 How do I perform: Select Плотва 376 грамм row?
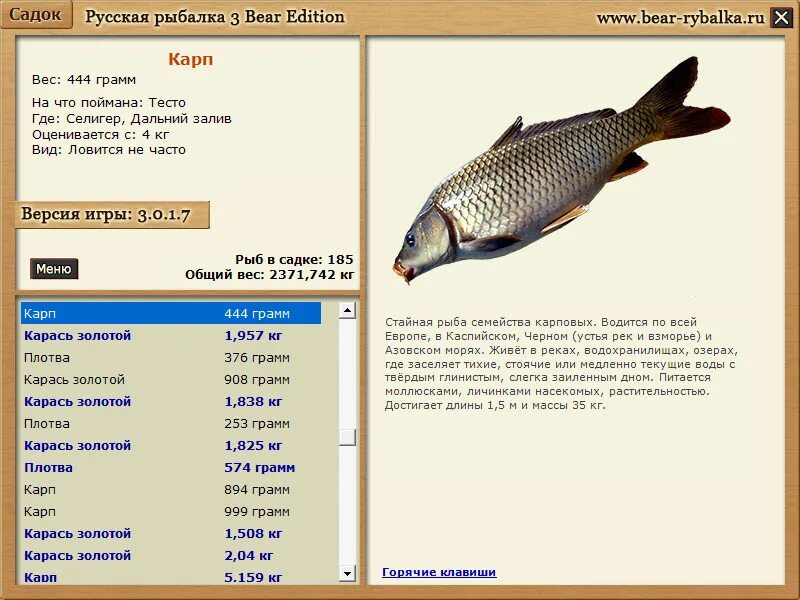[x=171, y=358]
